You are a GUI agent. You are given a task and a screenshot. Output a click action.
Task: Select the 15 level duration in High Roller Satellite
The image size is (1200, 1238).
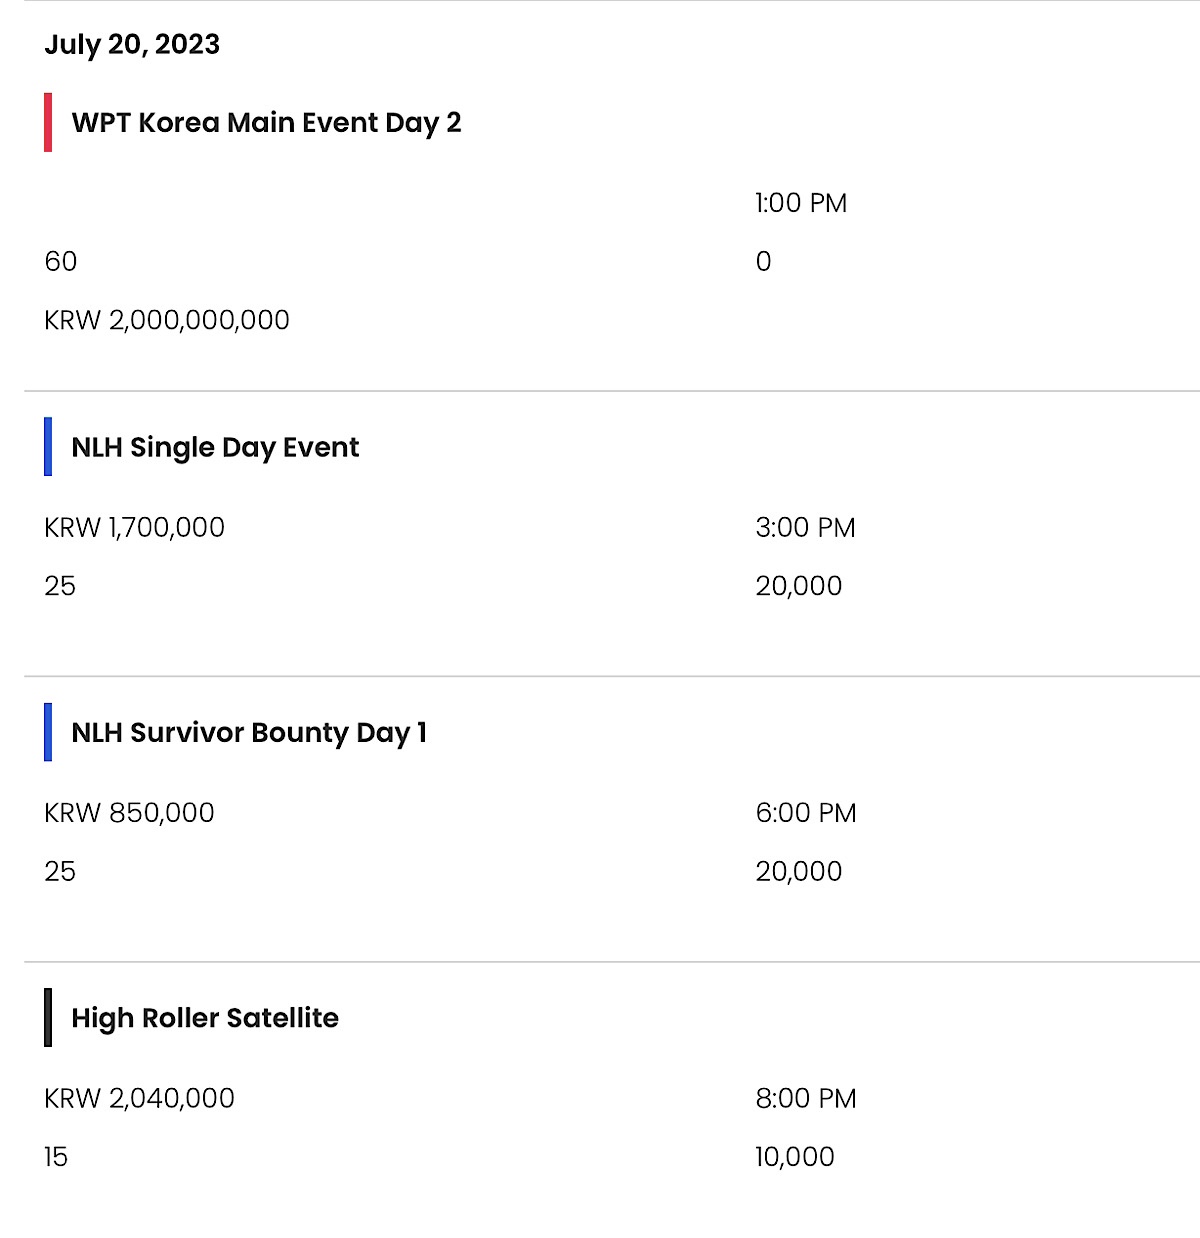pos(56,1157)
